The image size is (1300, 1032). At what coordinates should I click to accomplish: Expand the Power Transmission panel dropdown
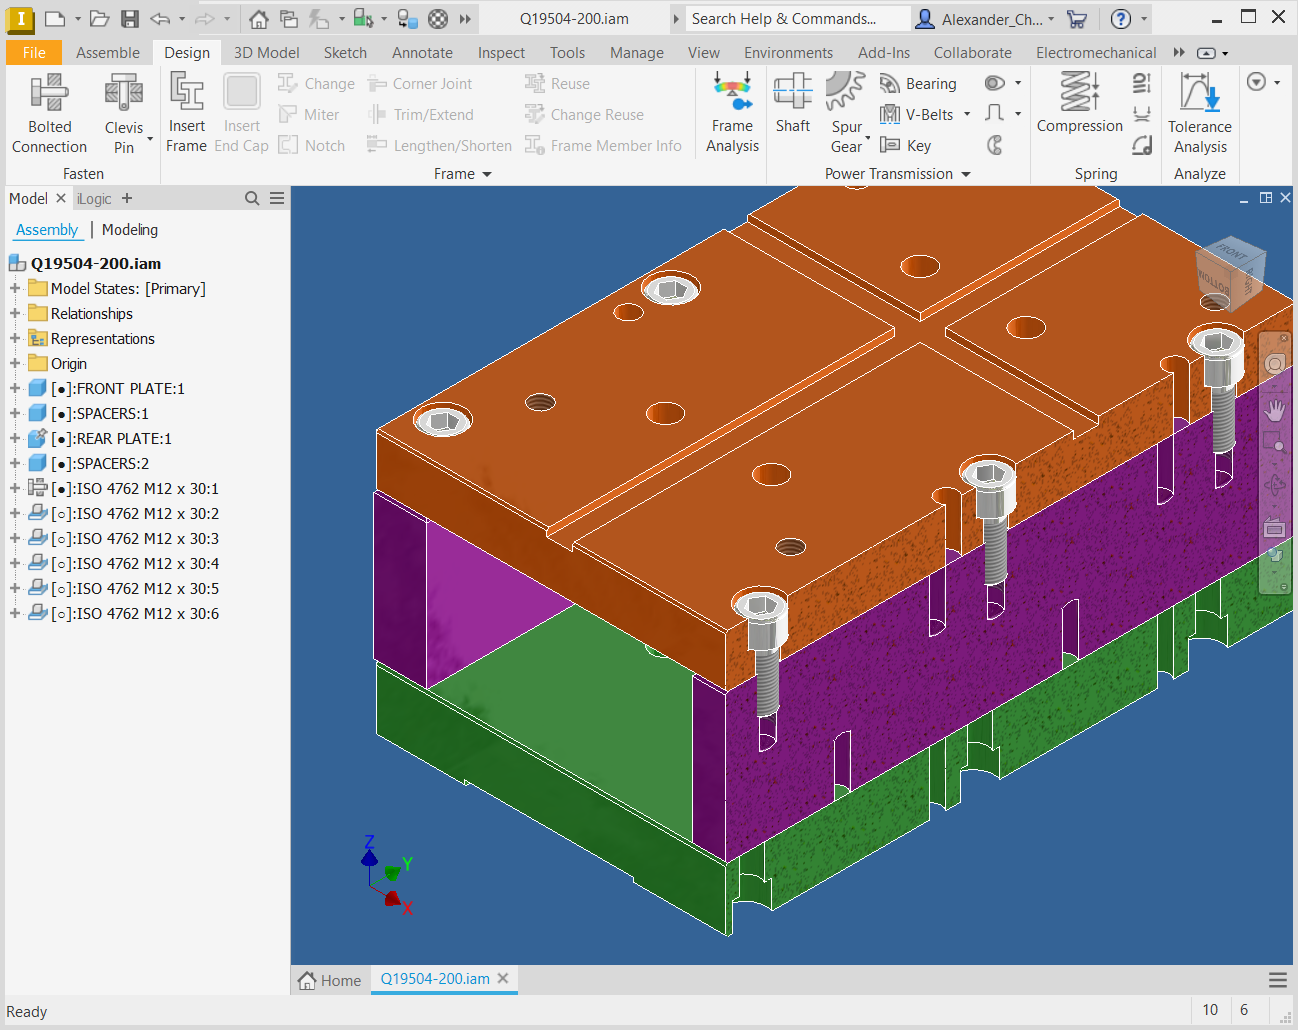[964, 173]
